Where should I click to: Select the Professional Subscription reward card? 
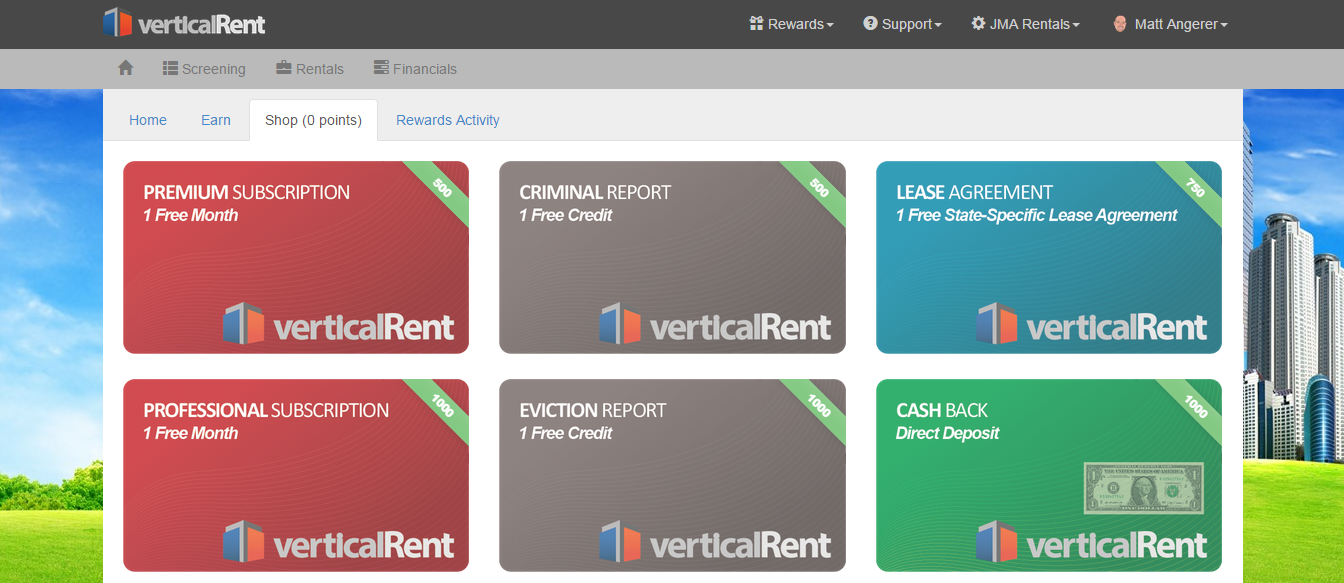pyautogui.click(x=296, y=475)
